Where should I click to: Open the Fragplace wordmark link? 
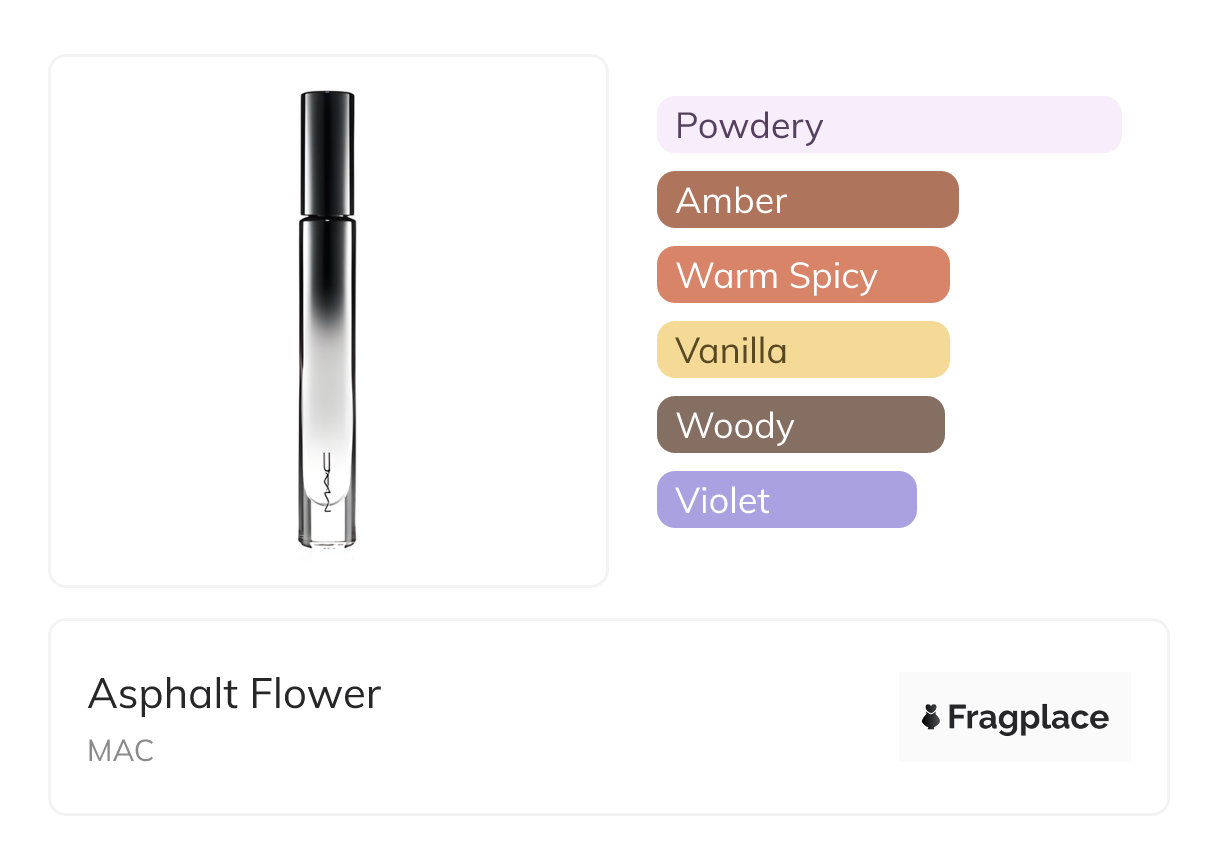pos(1027,718)
